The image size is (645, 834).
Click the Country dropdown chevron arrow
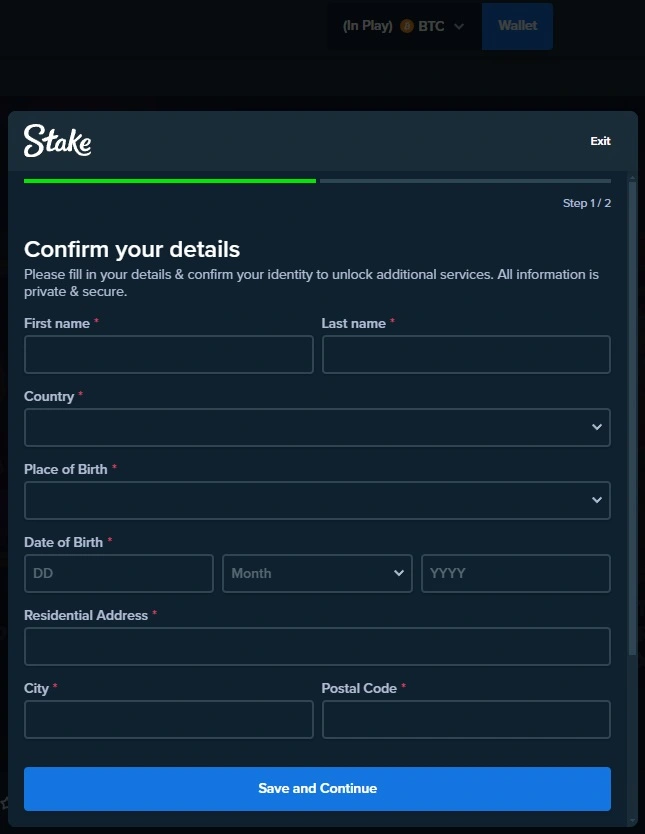point(597,427)
